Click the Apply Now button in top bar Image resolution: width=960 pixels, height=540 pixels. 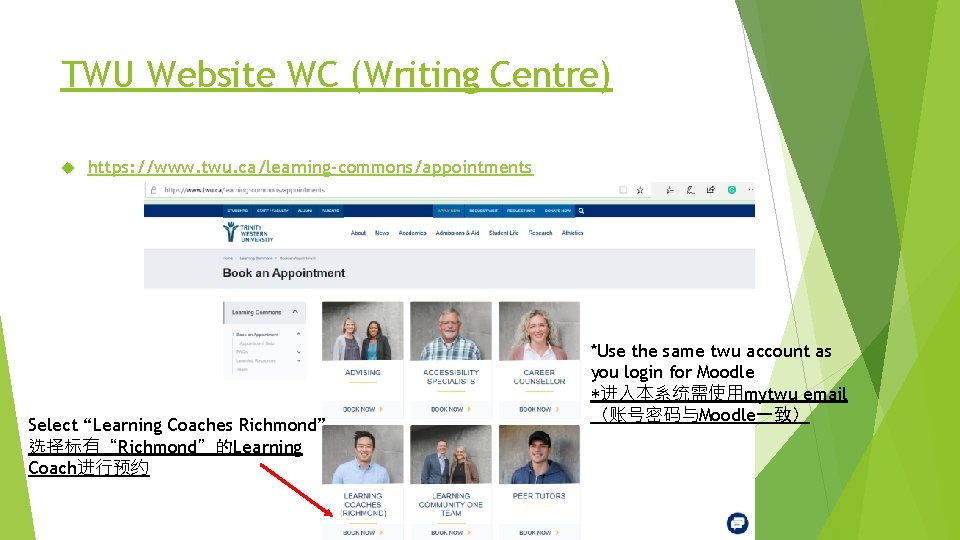449,211
